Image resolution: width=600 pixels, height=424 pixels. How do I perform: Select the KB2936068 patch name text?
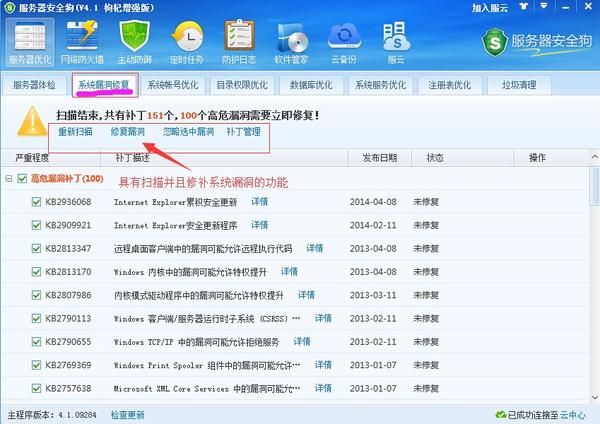[x=68, y=202]
